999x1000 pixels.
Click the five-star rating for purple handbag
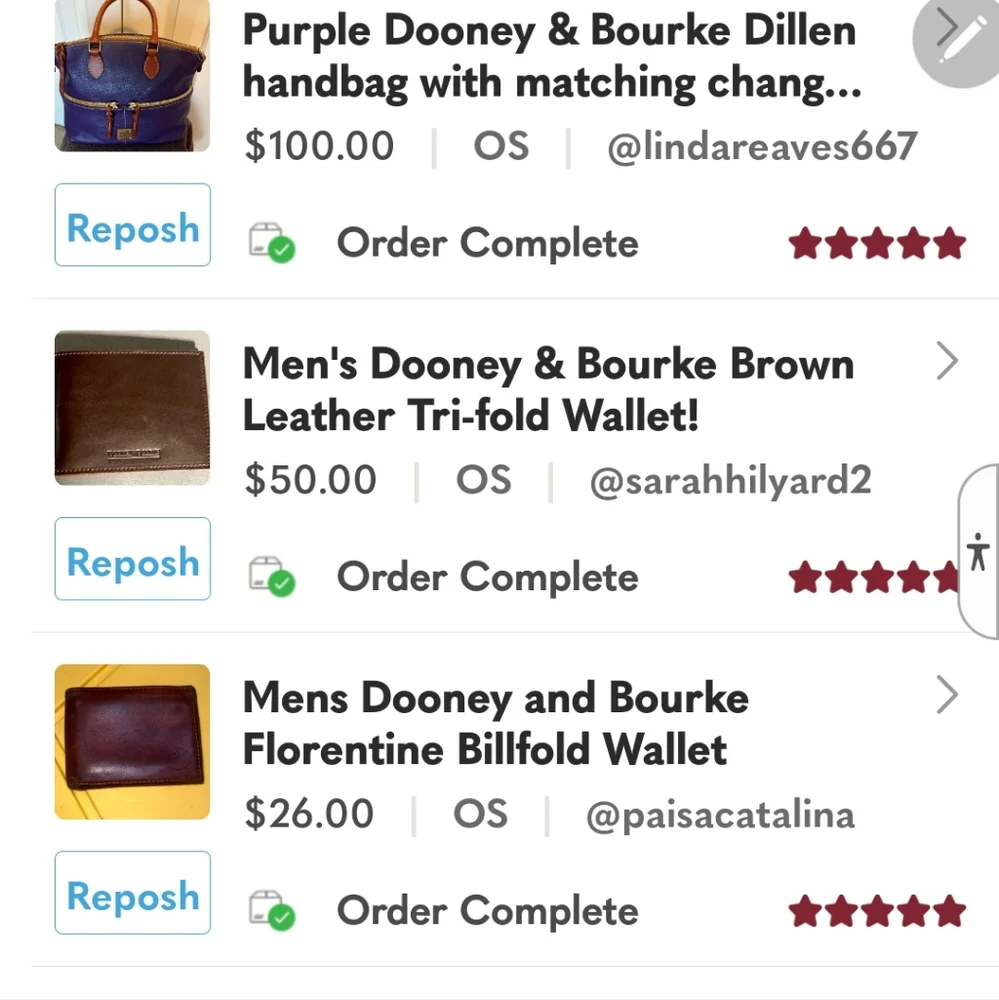[877, 243]
